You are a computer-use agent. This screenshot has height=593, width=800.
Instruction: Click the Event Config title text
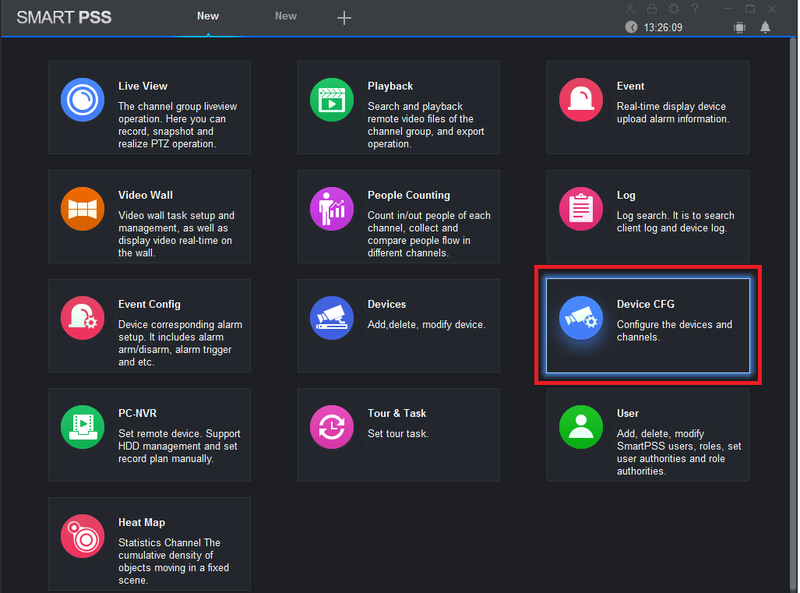149,304
